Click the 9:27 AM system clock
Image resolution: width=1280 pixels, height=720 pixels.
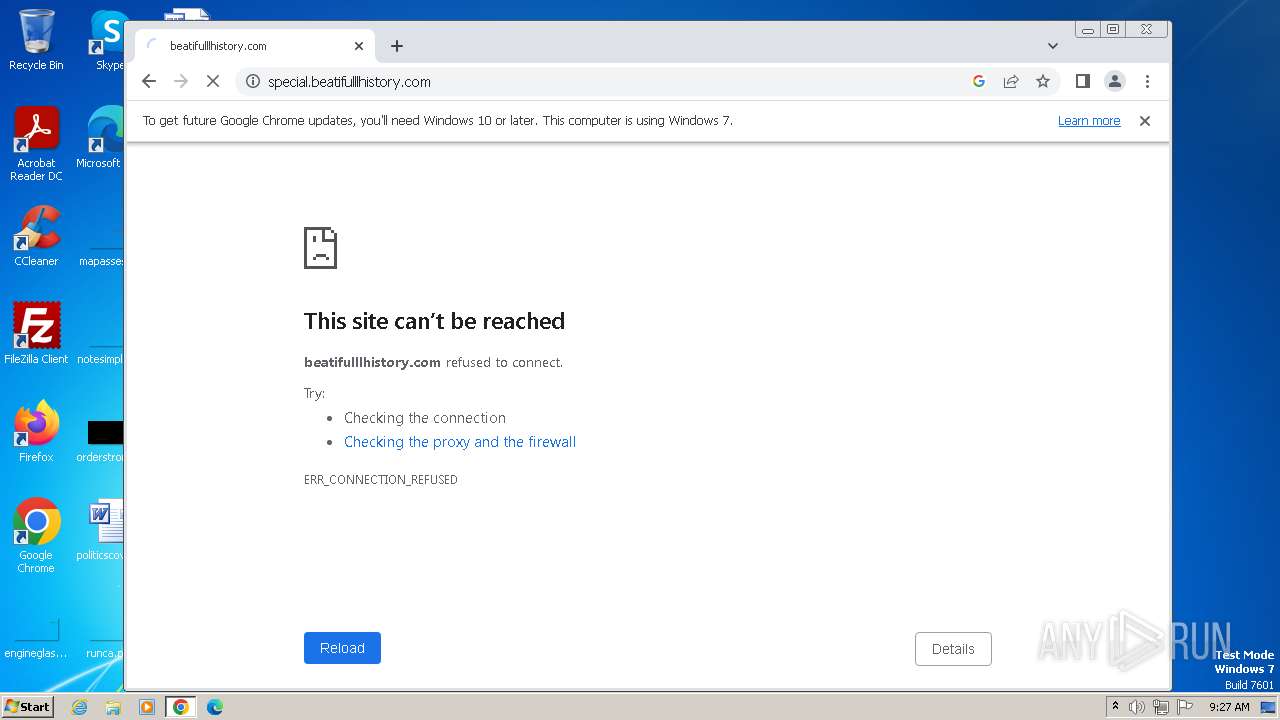click(1229, 707)
